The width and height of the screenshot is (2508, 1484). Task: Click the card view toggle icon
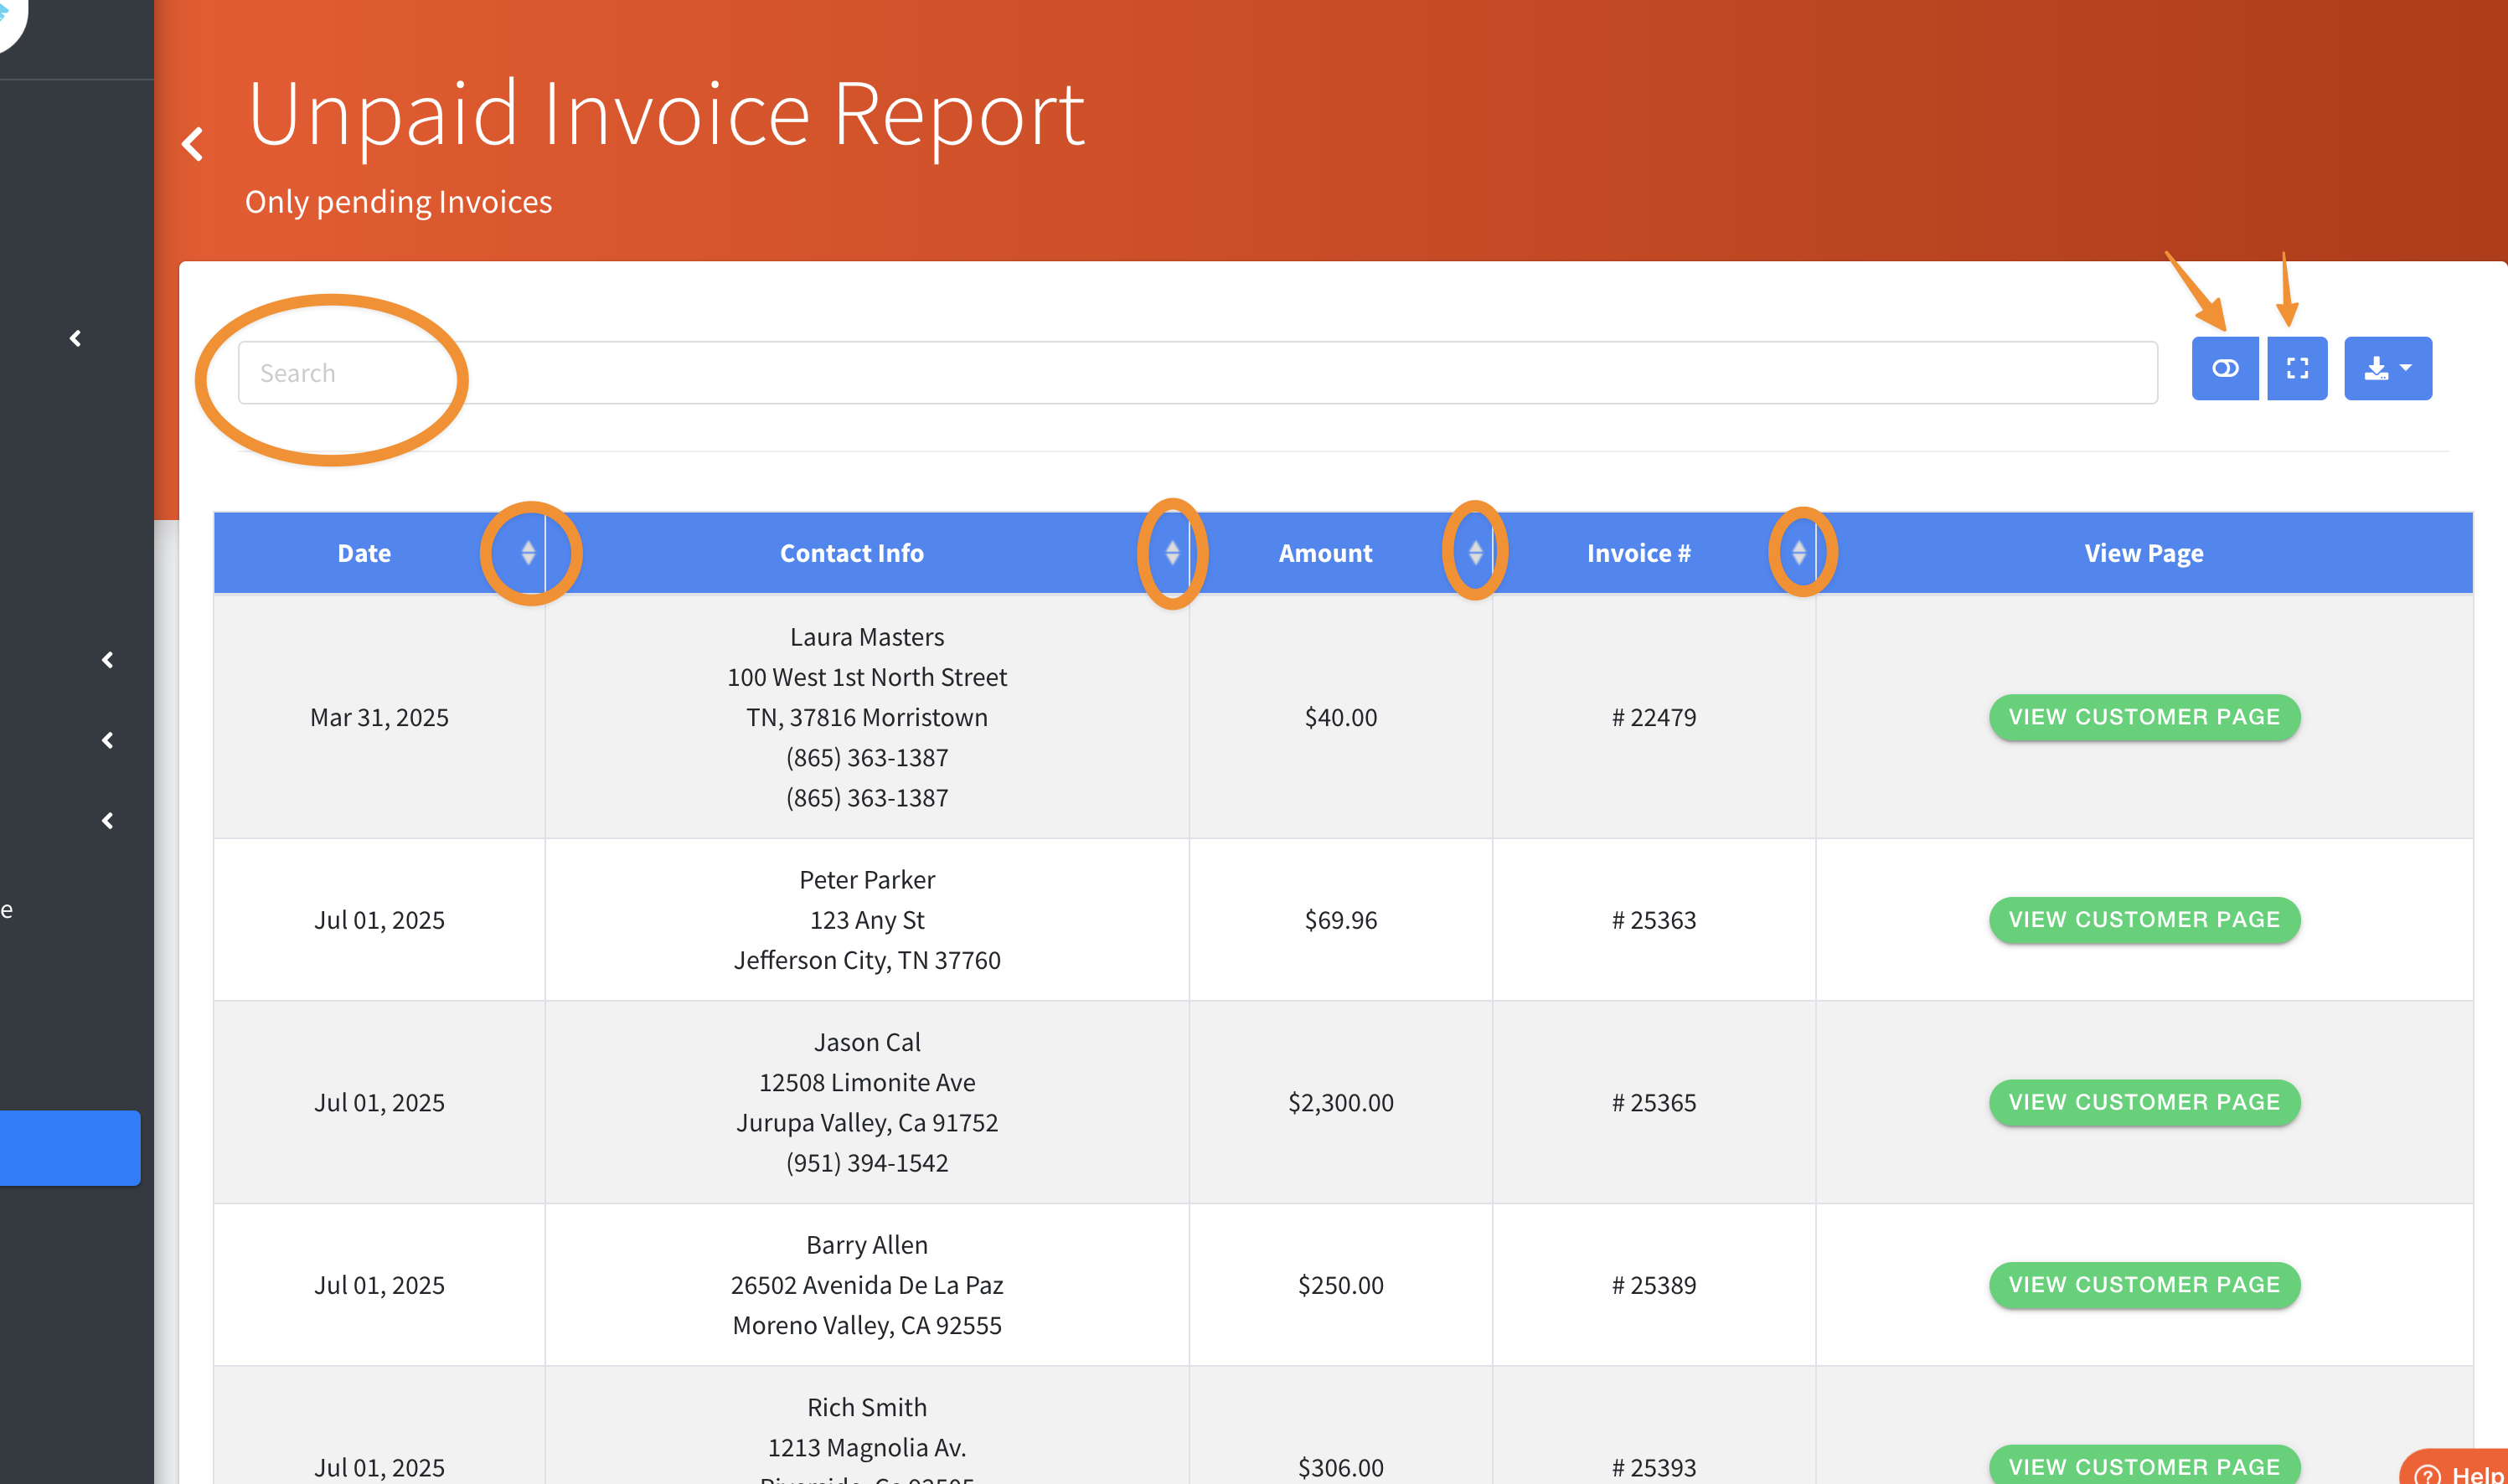(x=2224, y=368)
